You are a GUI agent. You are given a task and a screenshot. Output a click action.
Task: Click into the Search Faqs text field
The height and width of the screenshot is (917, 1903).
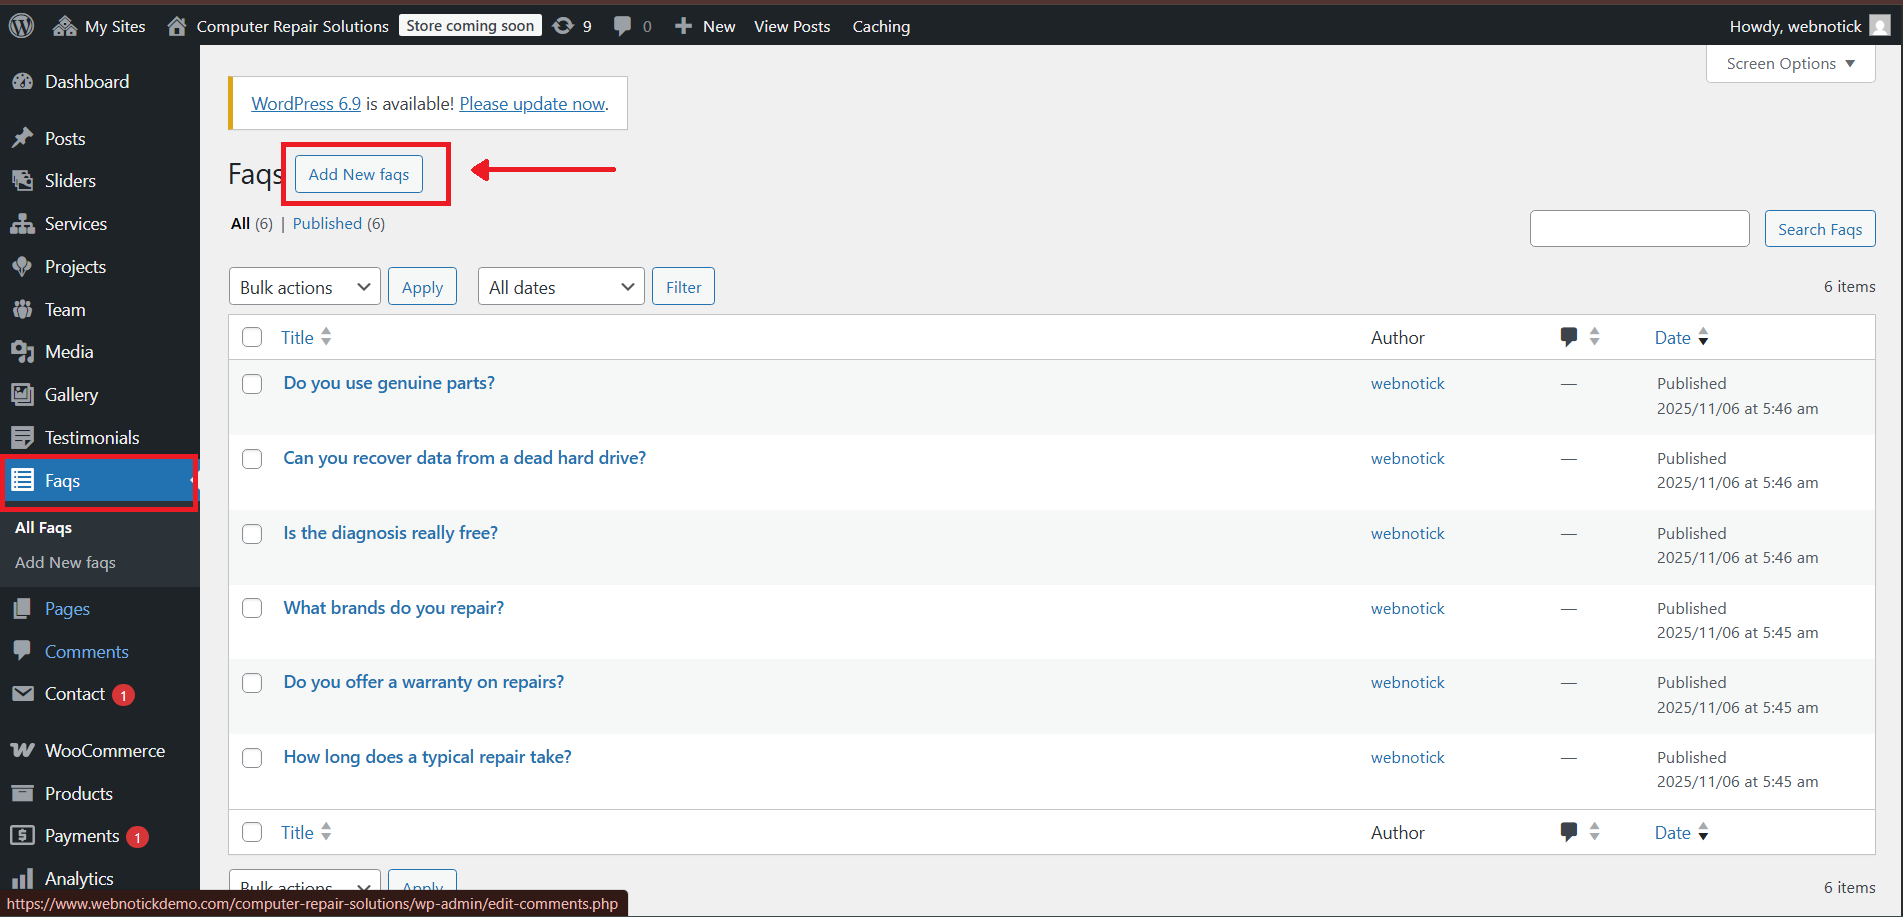(1639, 229)
